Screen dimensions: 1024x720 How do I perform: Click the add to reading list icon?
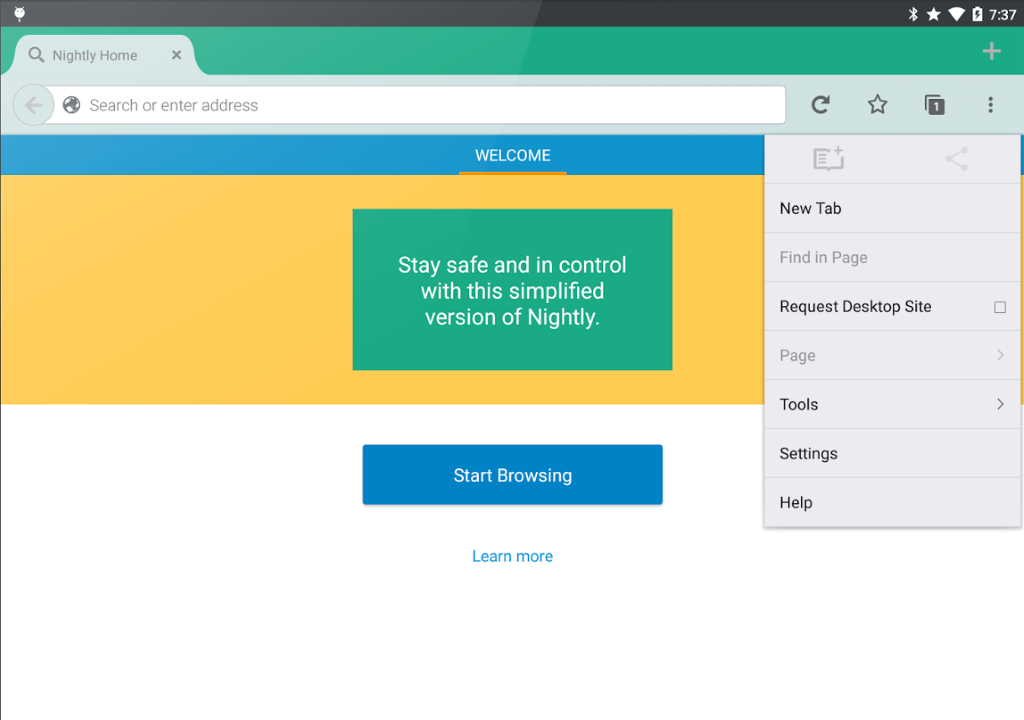[828, 158]
